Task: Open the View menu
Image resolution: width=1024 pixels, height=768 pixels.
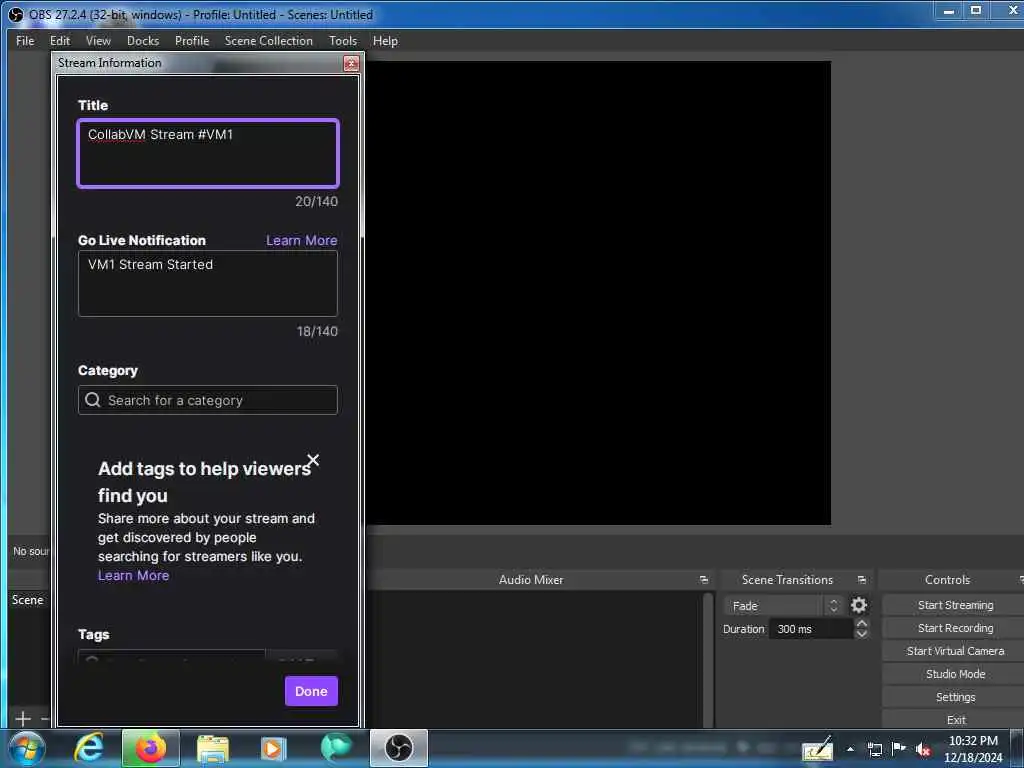Action: pyautogui.click(x=98, y=40)
